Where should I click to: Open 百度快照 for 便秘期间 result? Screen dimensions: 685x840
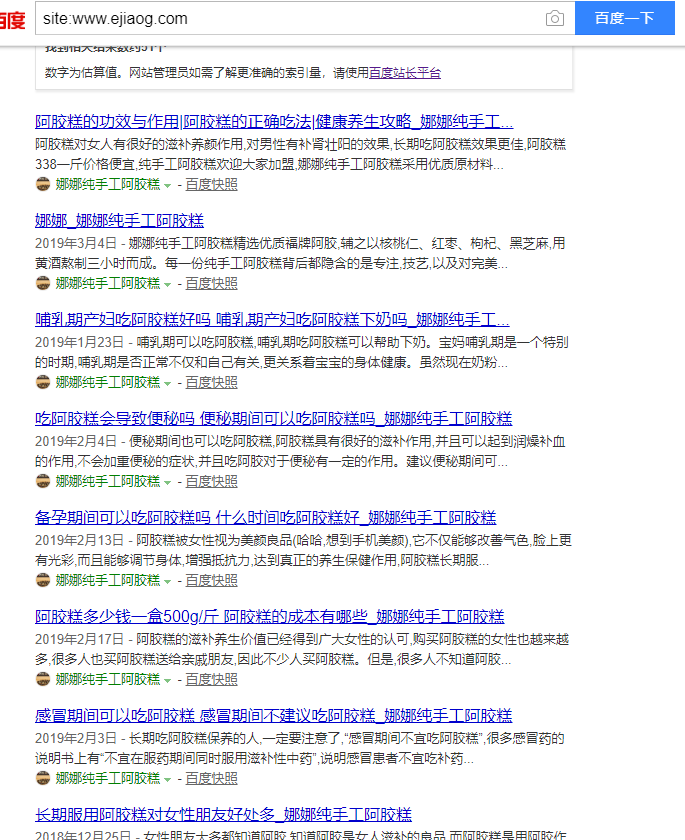pyautogui.click(x=212, y=482)
